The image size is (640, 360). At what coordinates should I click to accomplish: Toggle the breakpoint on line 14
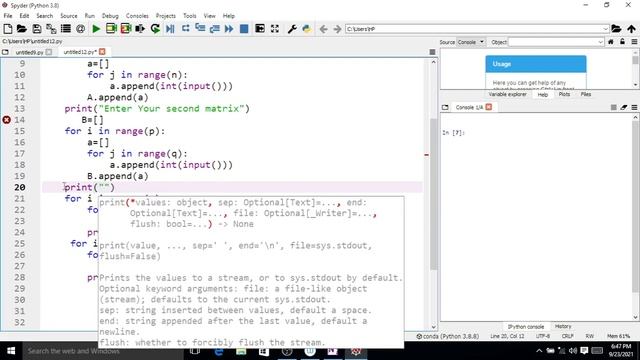[7, 120]
